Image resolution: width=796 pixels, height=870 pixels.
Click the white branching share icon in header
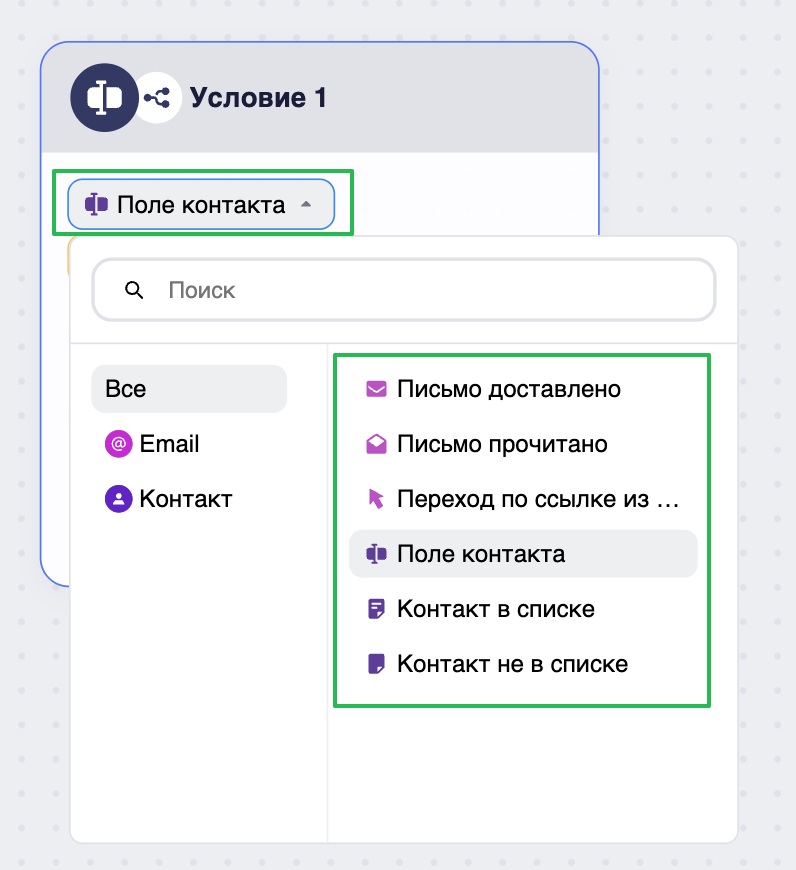158,98
